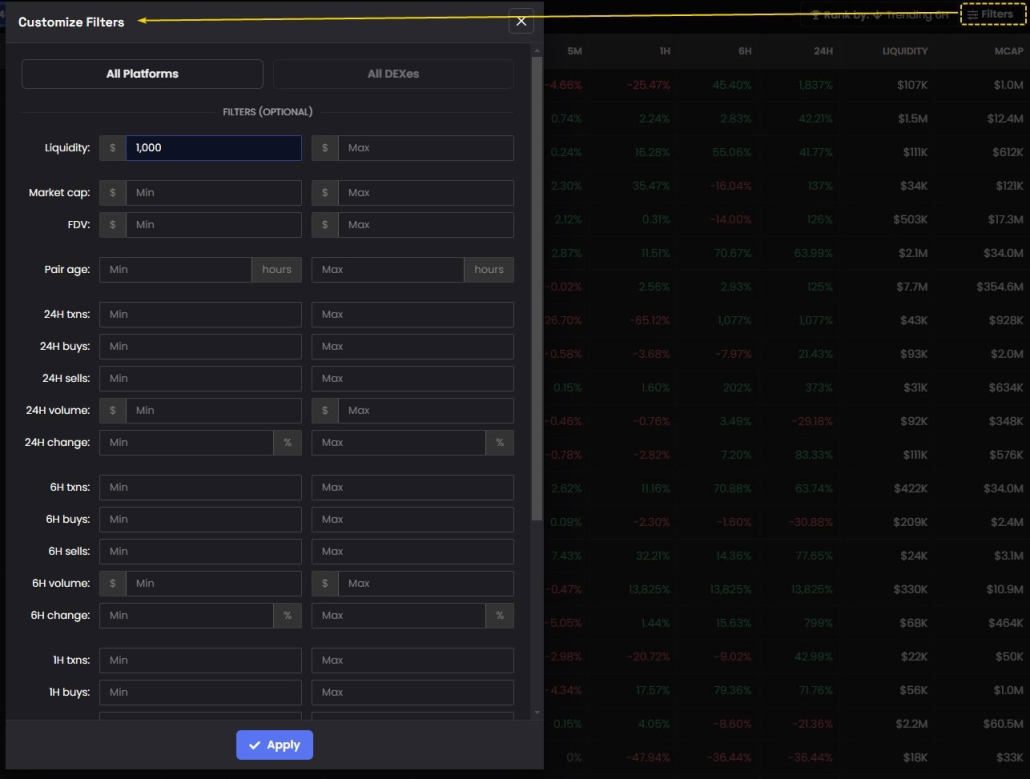Close the Customize Filters dialog

click(x=520, y=20)
